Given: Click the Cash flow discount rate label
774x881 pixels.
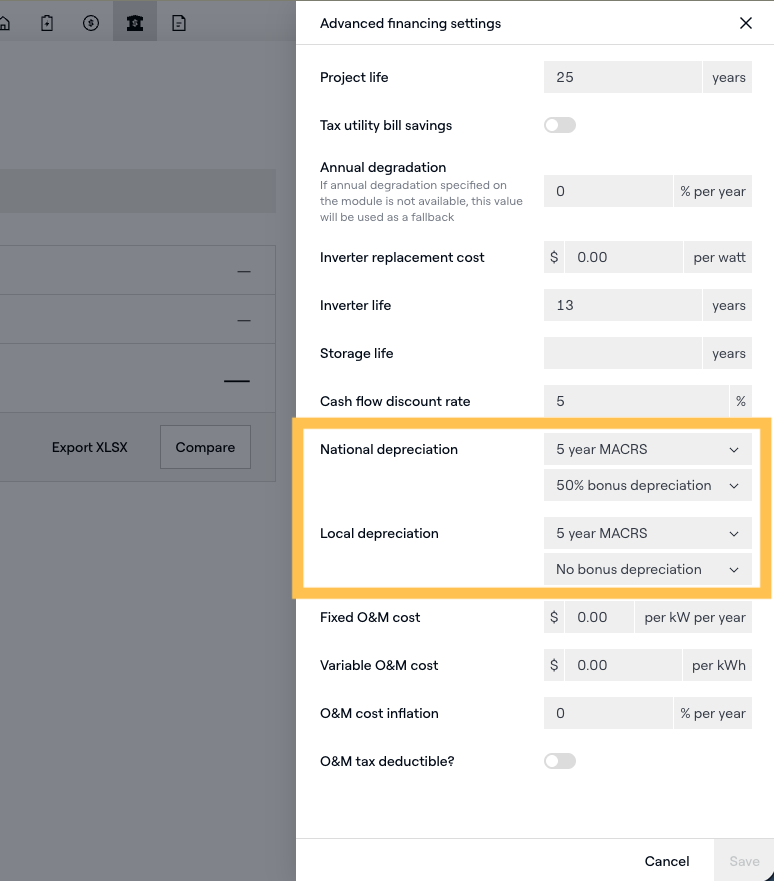Looking at the screenshot, I should (395, 401).
